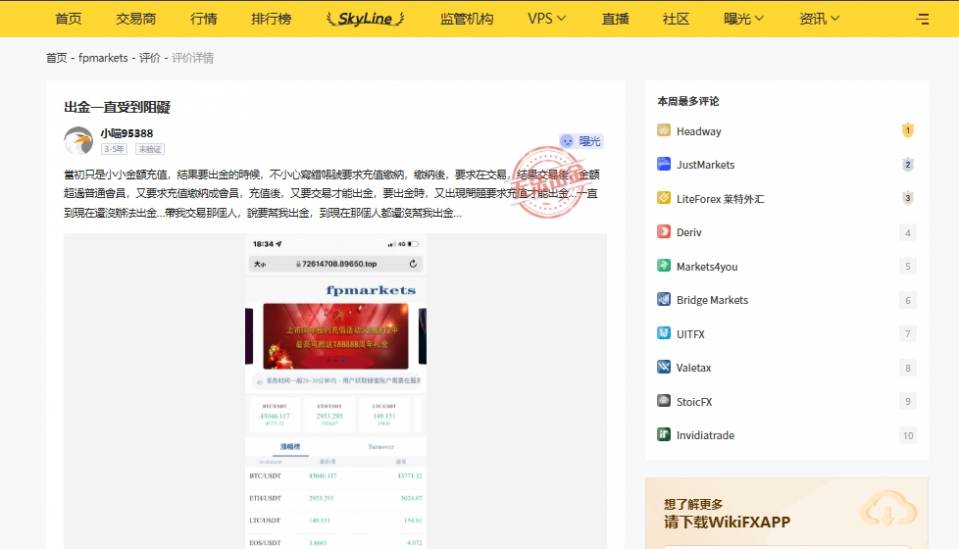The width and height of the screenshot is (959, 549).
Task: Click the LiteForex broker icon
Action: [664, 197]
